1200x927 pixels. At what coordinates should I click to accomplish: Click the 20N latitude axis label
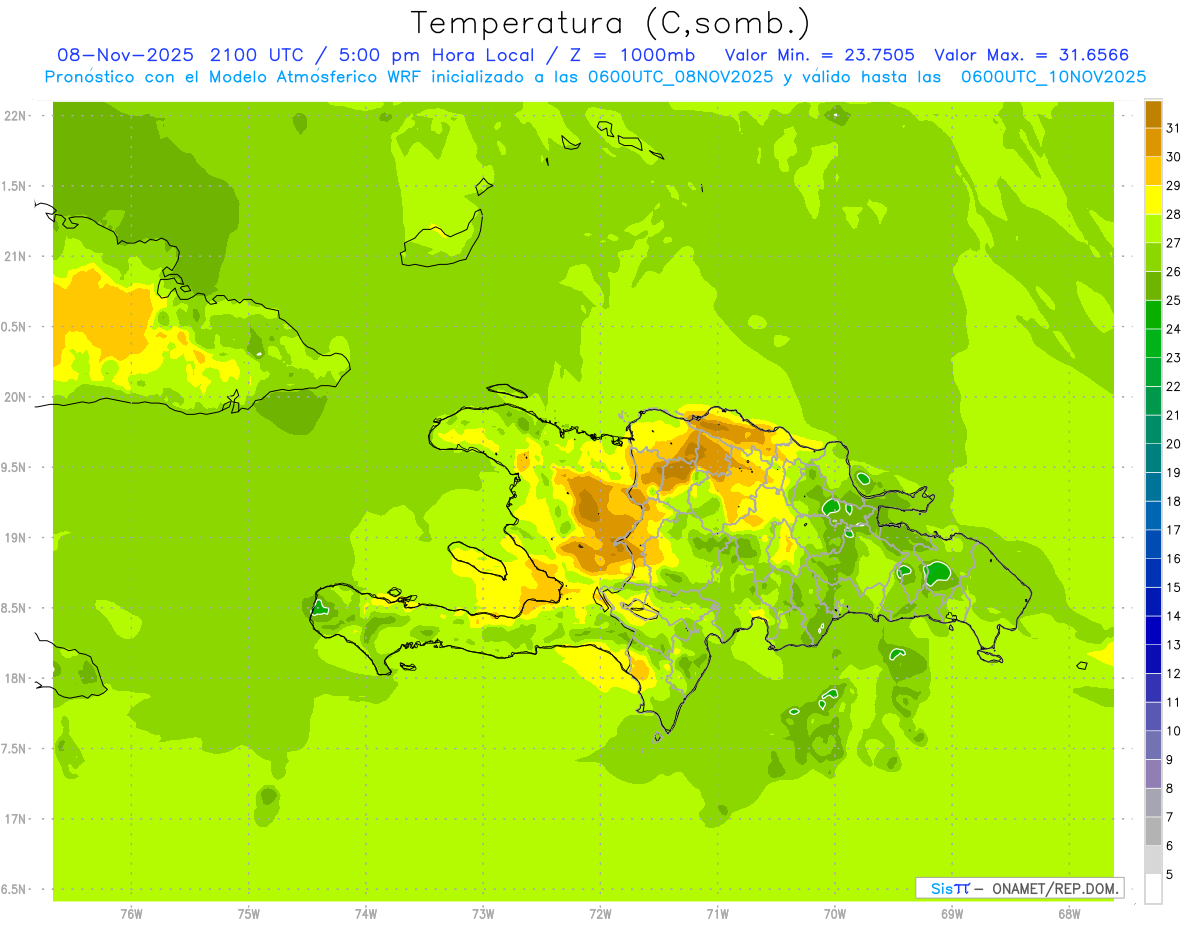pyautogui.click(x=17, y=397)
